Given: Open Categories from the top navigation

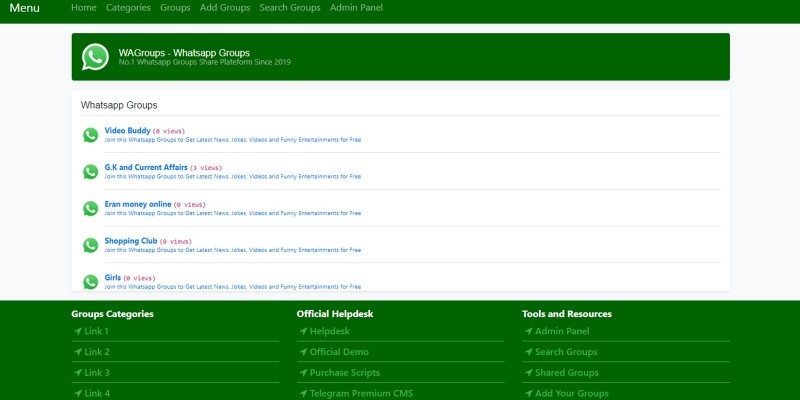Looking at the screenshot, I should pos(128,8).
